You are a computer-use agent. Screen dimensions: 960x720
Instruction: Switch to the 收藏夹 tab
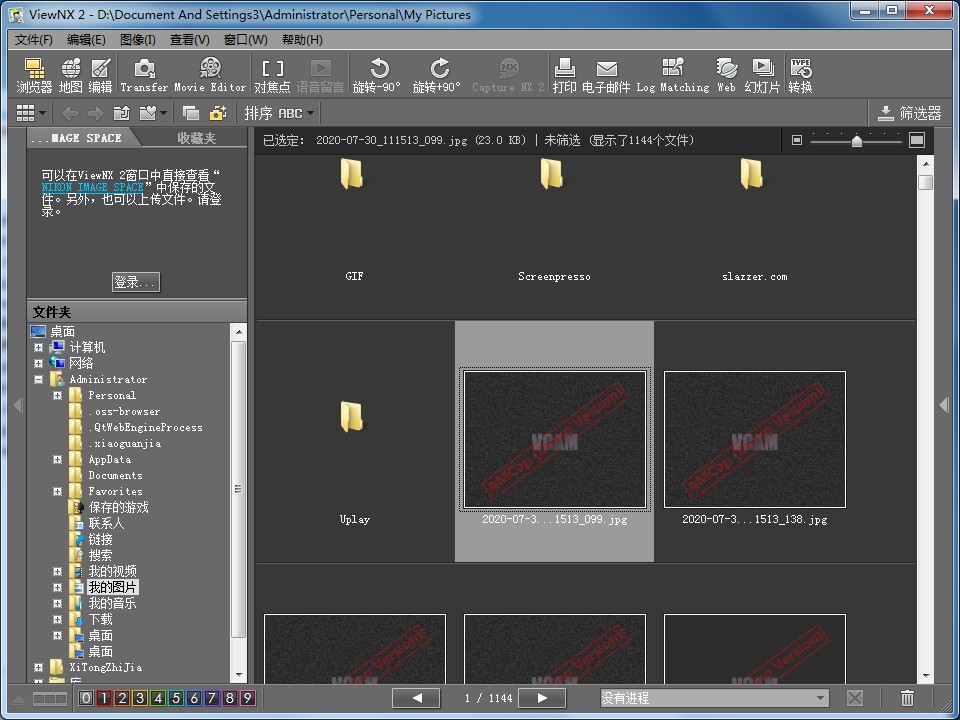[197, 138]
